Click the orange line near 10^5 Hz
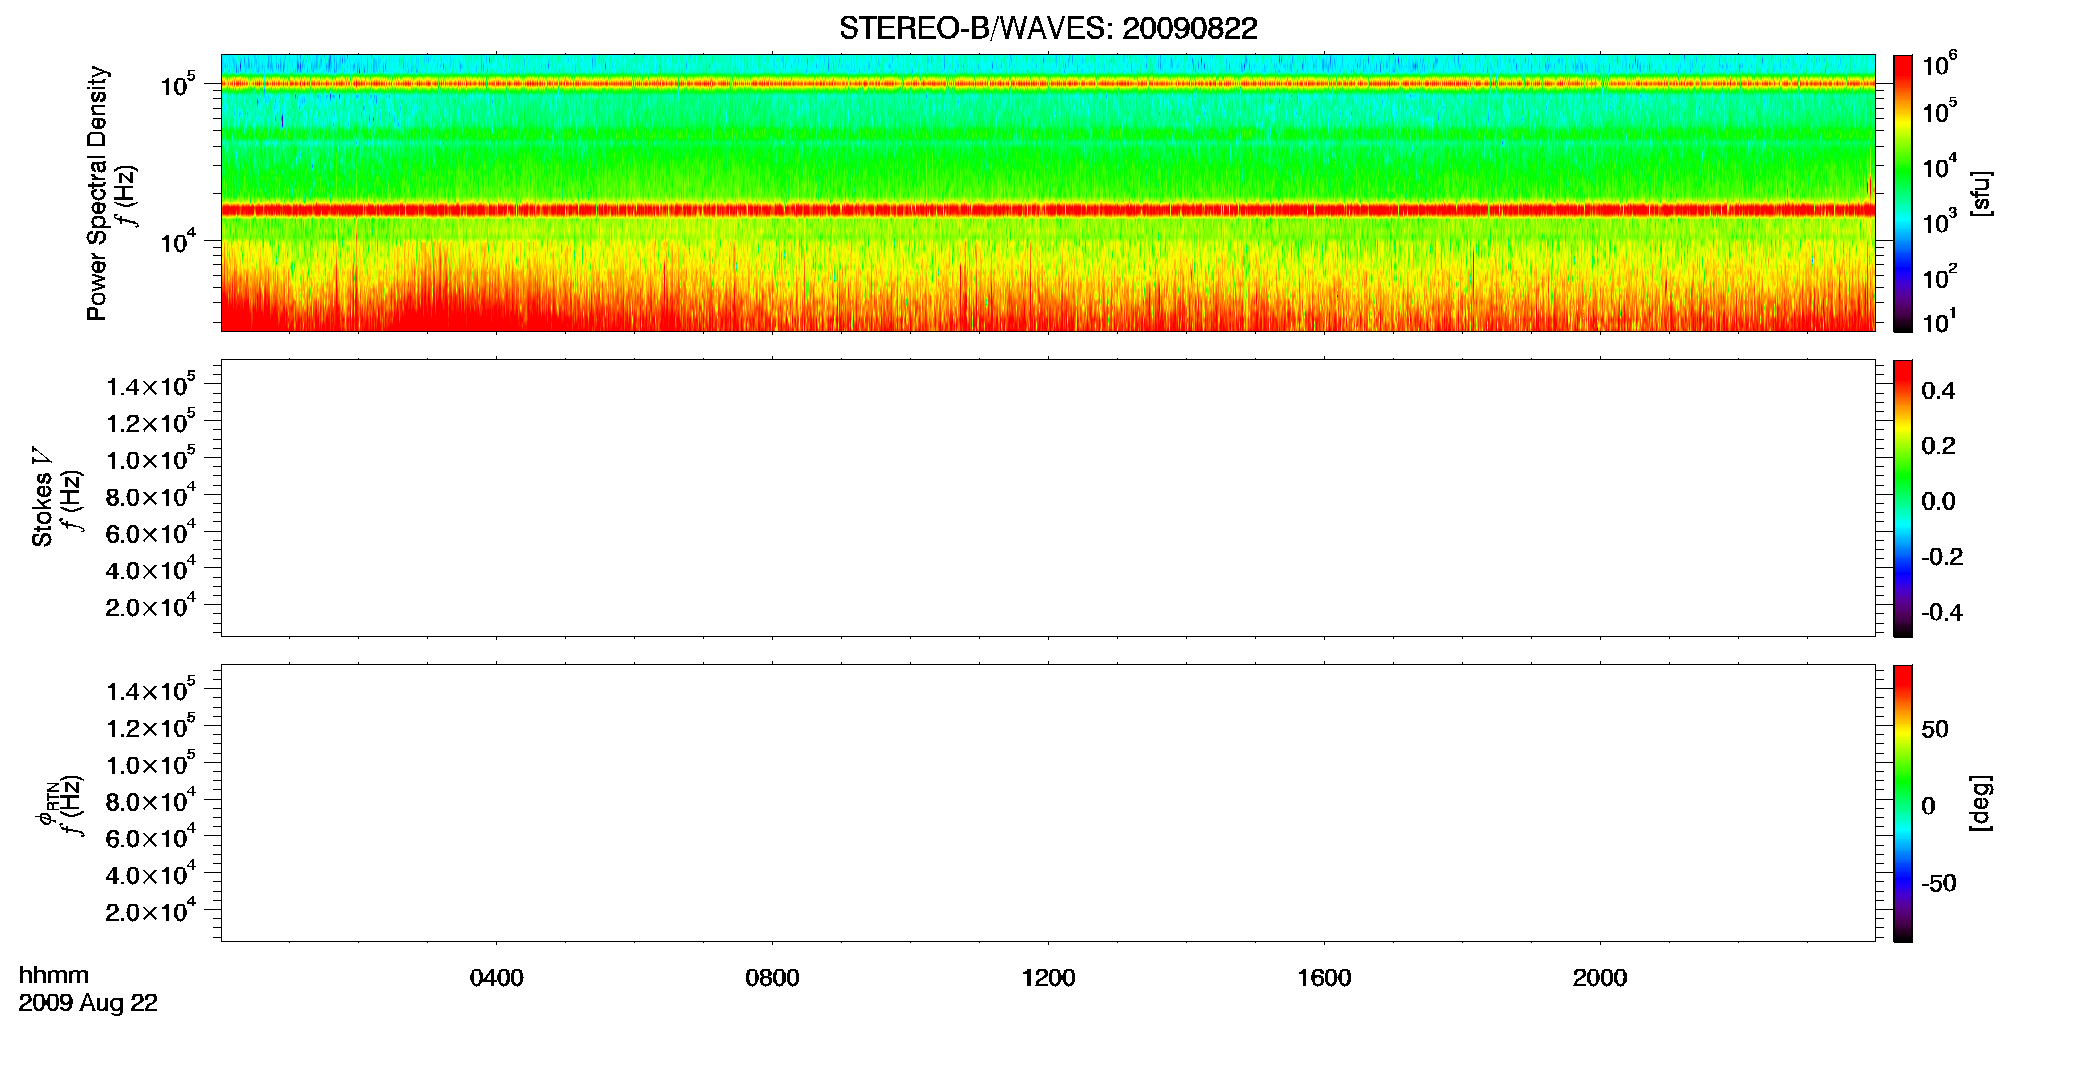 tap(1048, 84)
